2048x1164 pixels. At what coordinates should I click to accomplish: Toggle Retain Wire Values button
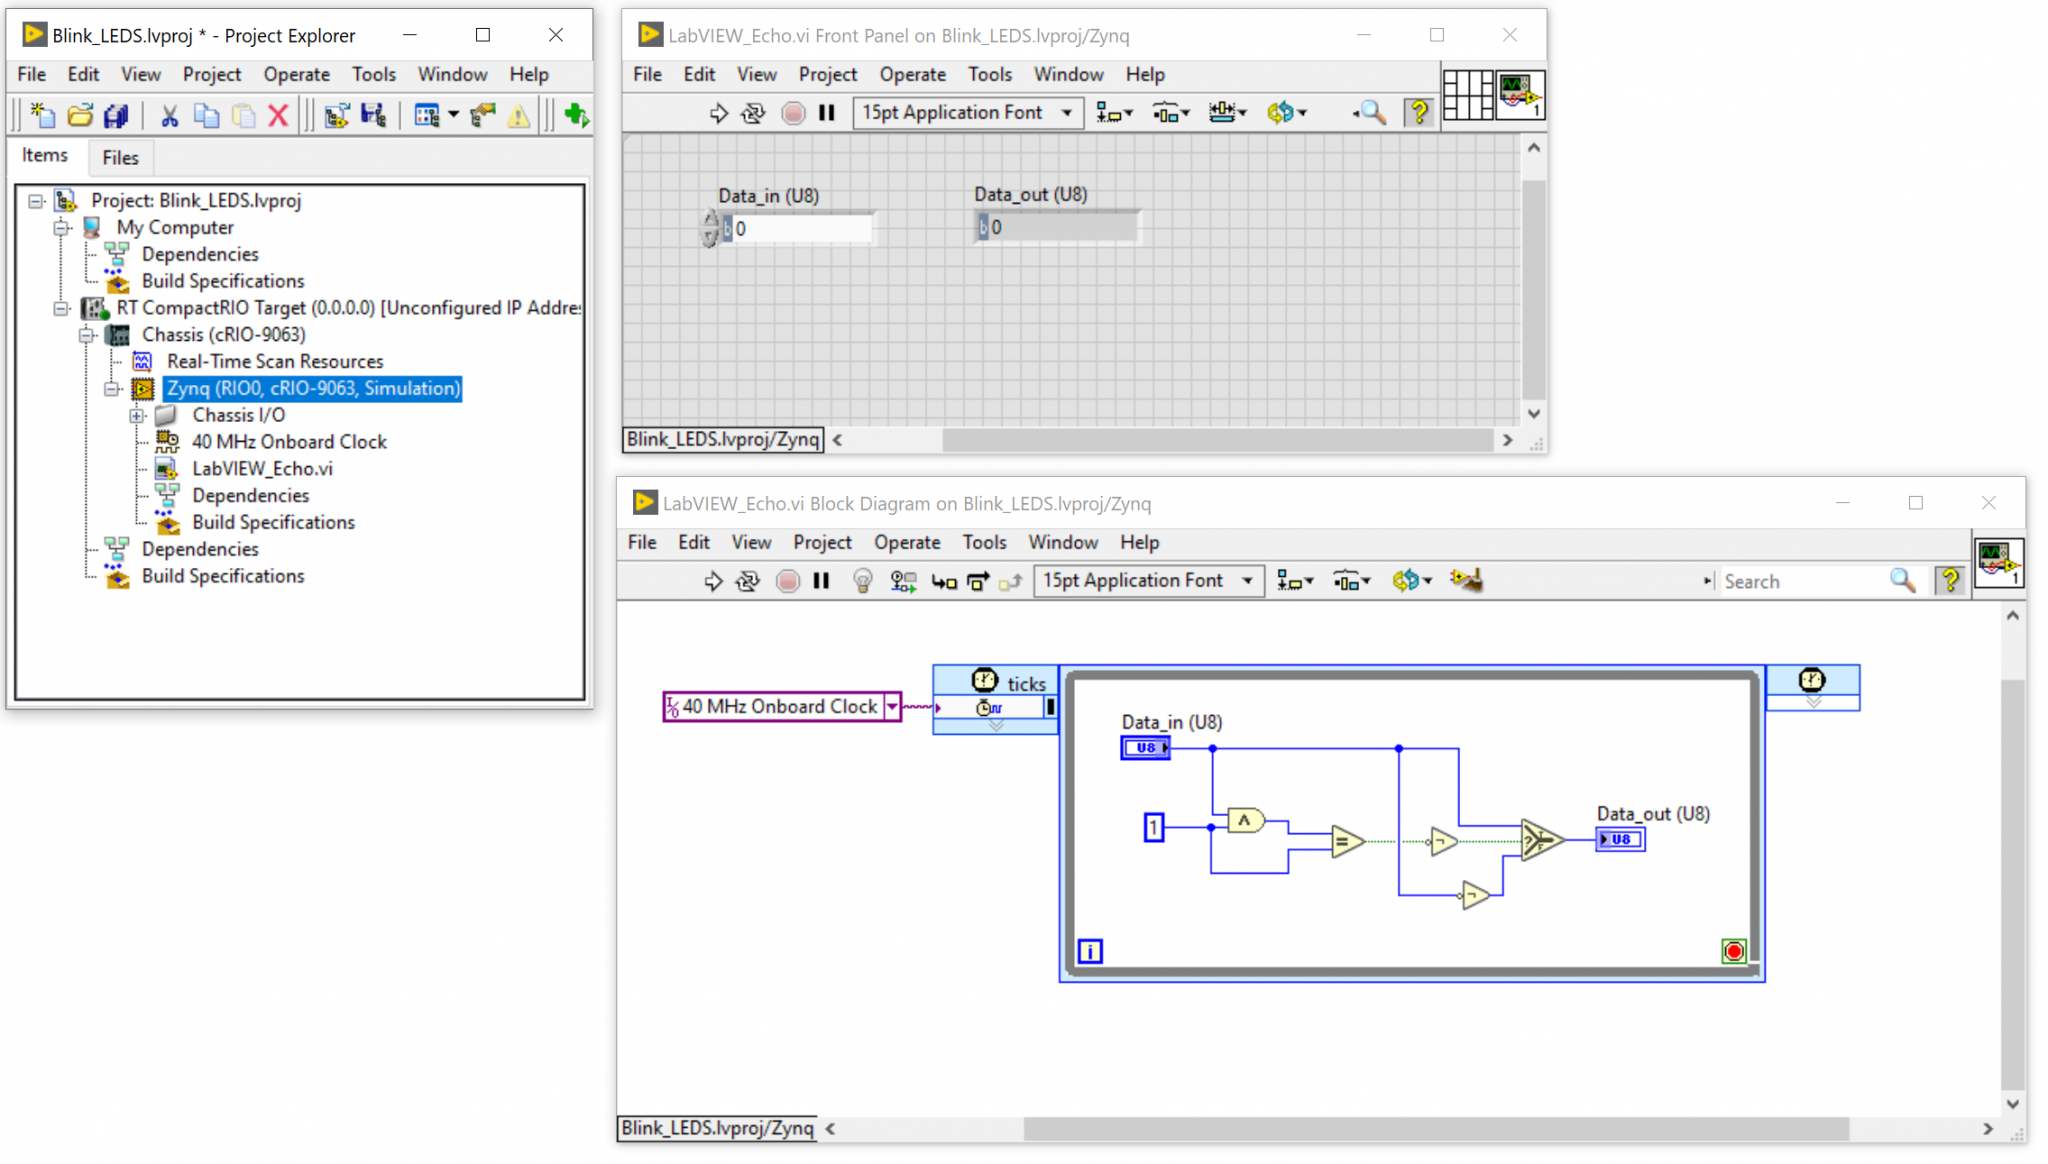(x=904, y=581)
